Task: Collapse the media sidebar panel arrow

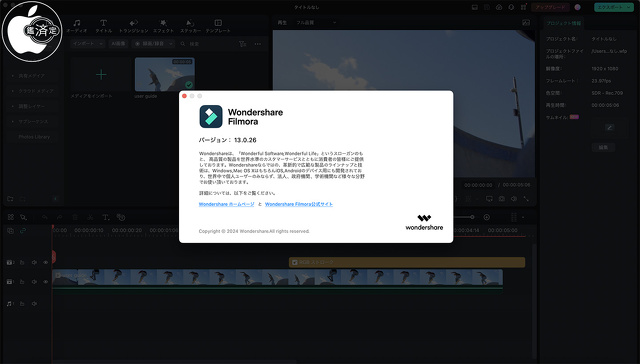Action: pyautogui.click(x=56, y=199)
